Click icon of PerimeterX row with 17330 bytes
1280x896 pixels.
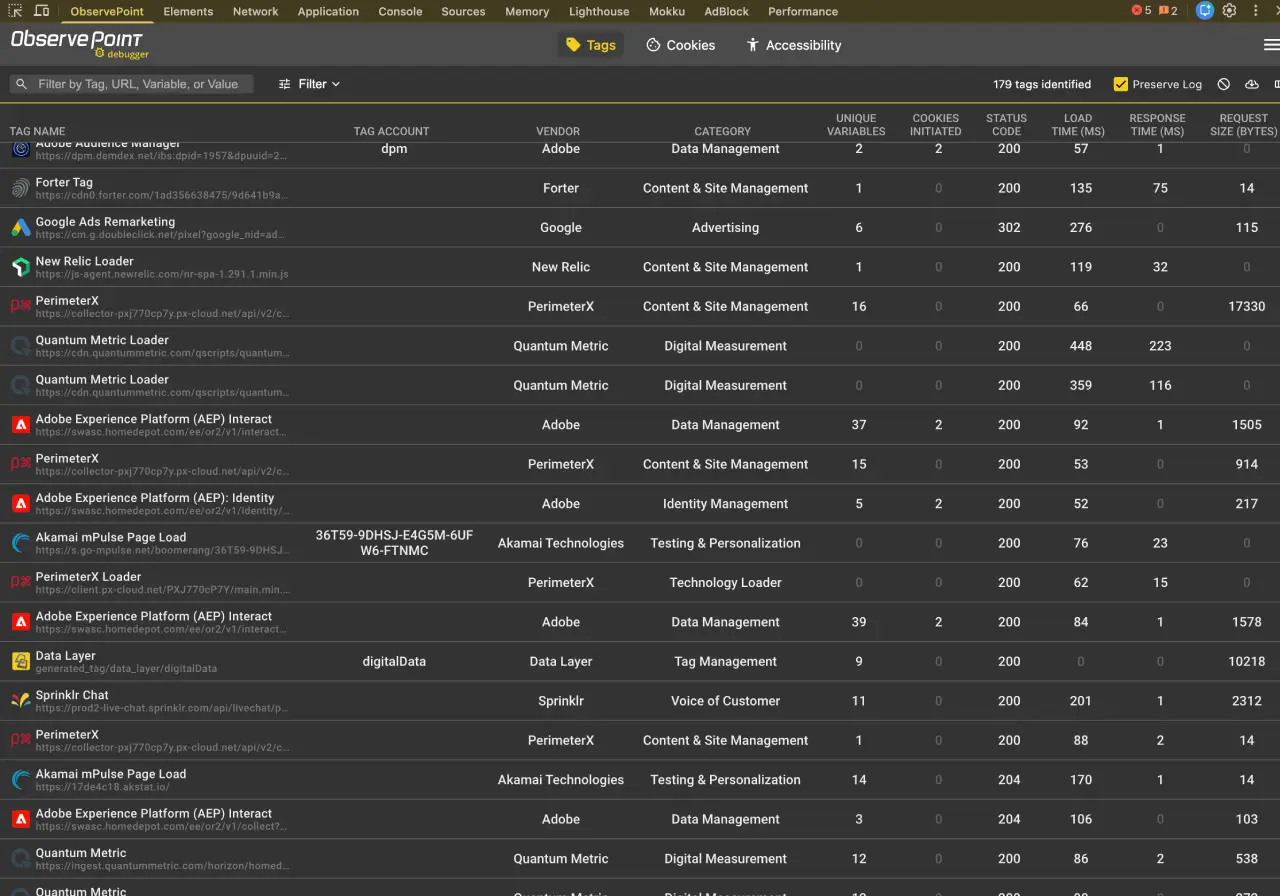click(x=20, y=306)
